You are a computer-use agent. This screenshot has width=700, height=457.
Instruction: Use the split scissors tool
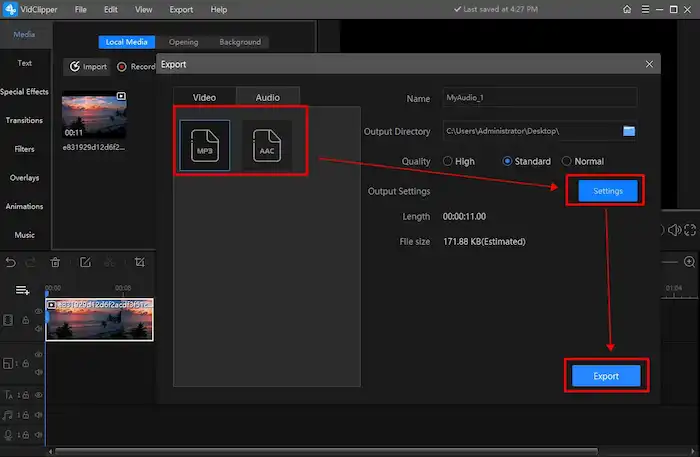point(109,262)
